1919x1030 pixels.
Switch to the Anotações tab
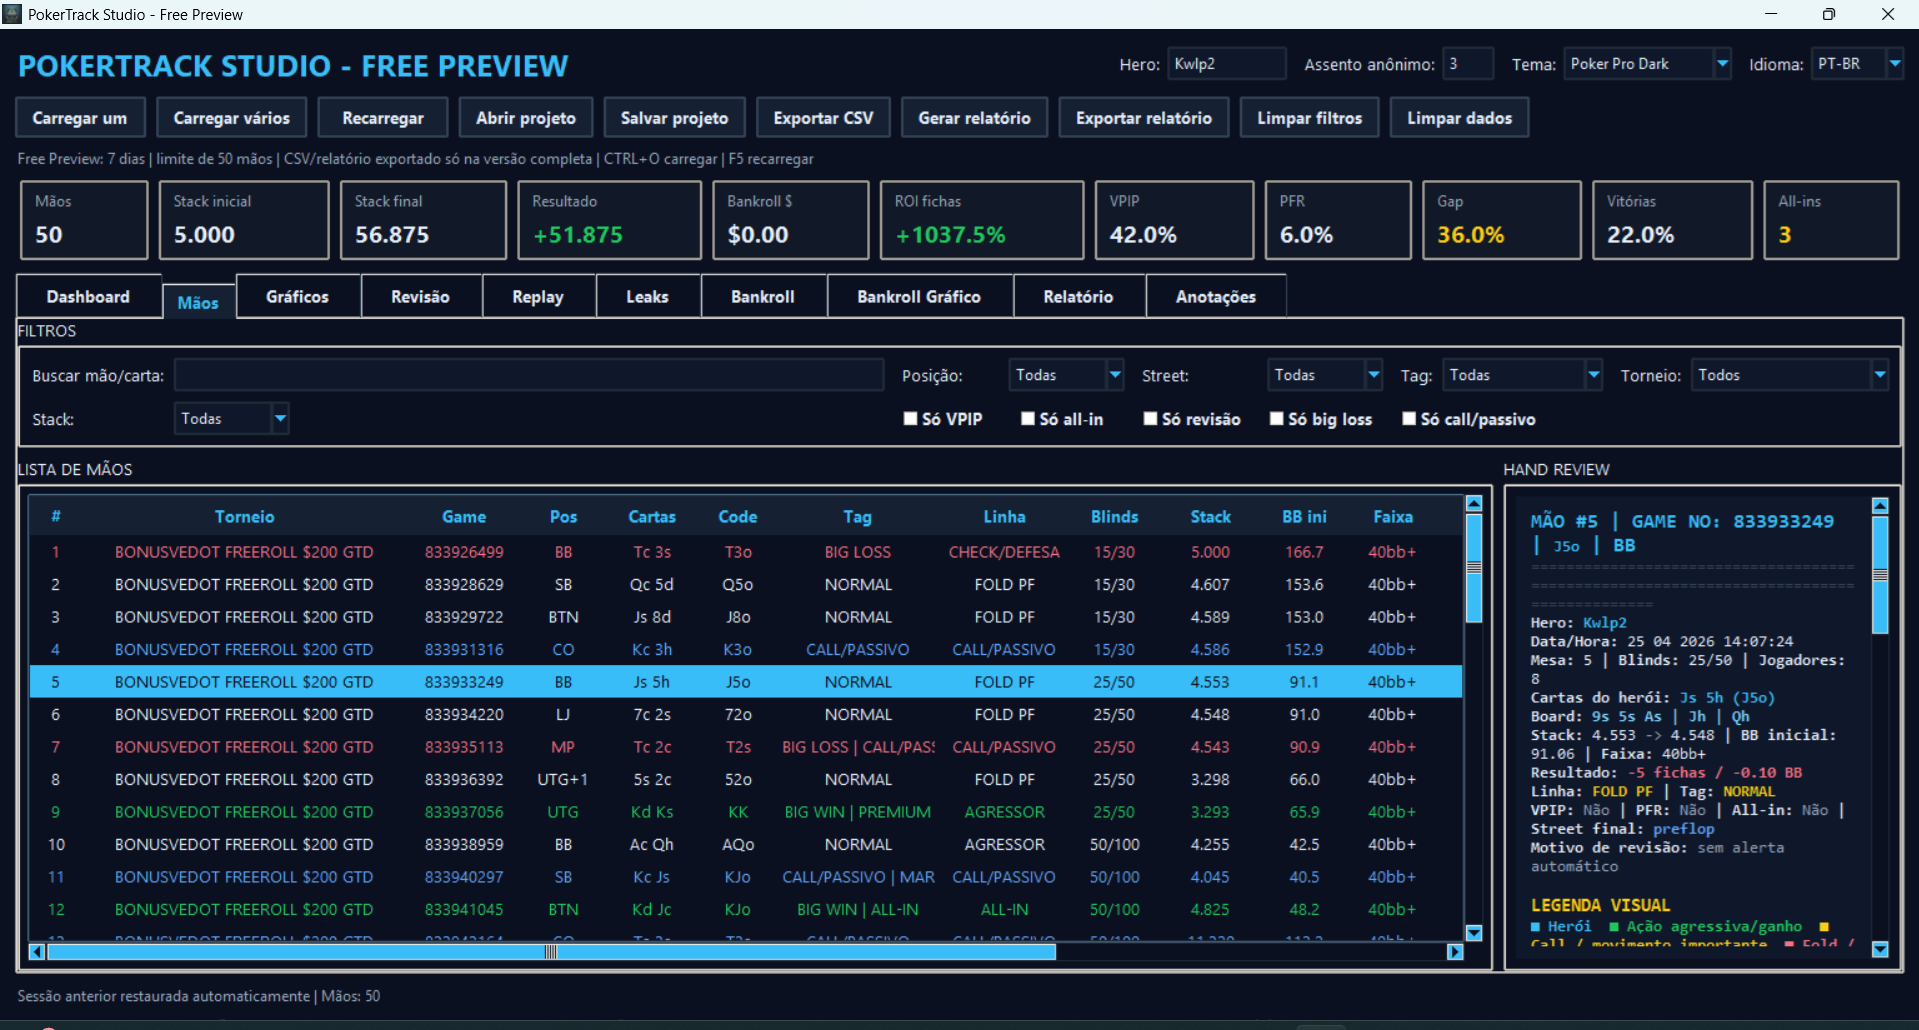coord(1216,297)
